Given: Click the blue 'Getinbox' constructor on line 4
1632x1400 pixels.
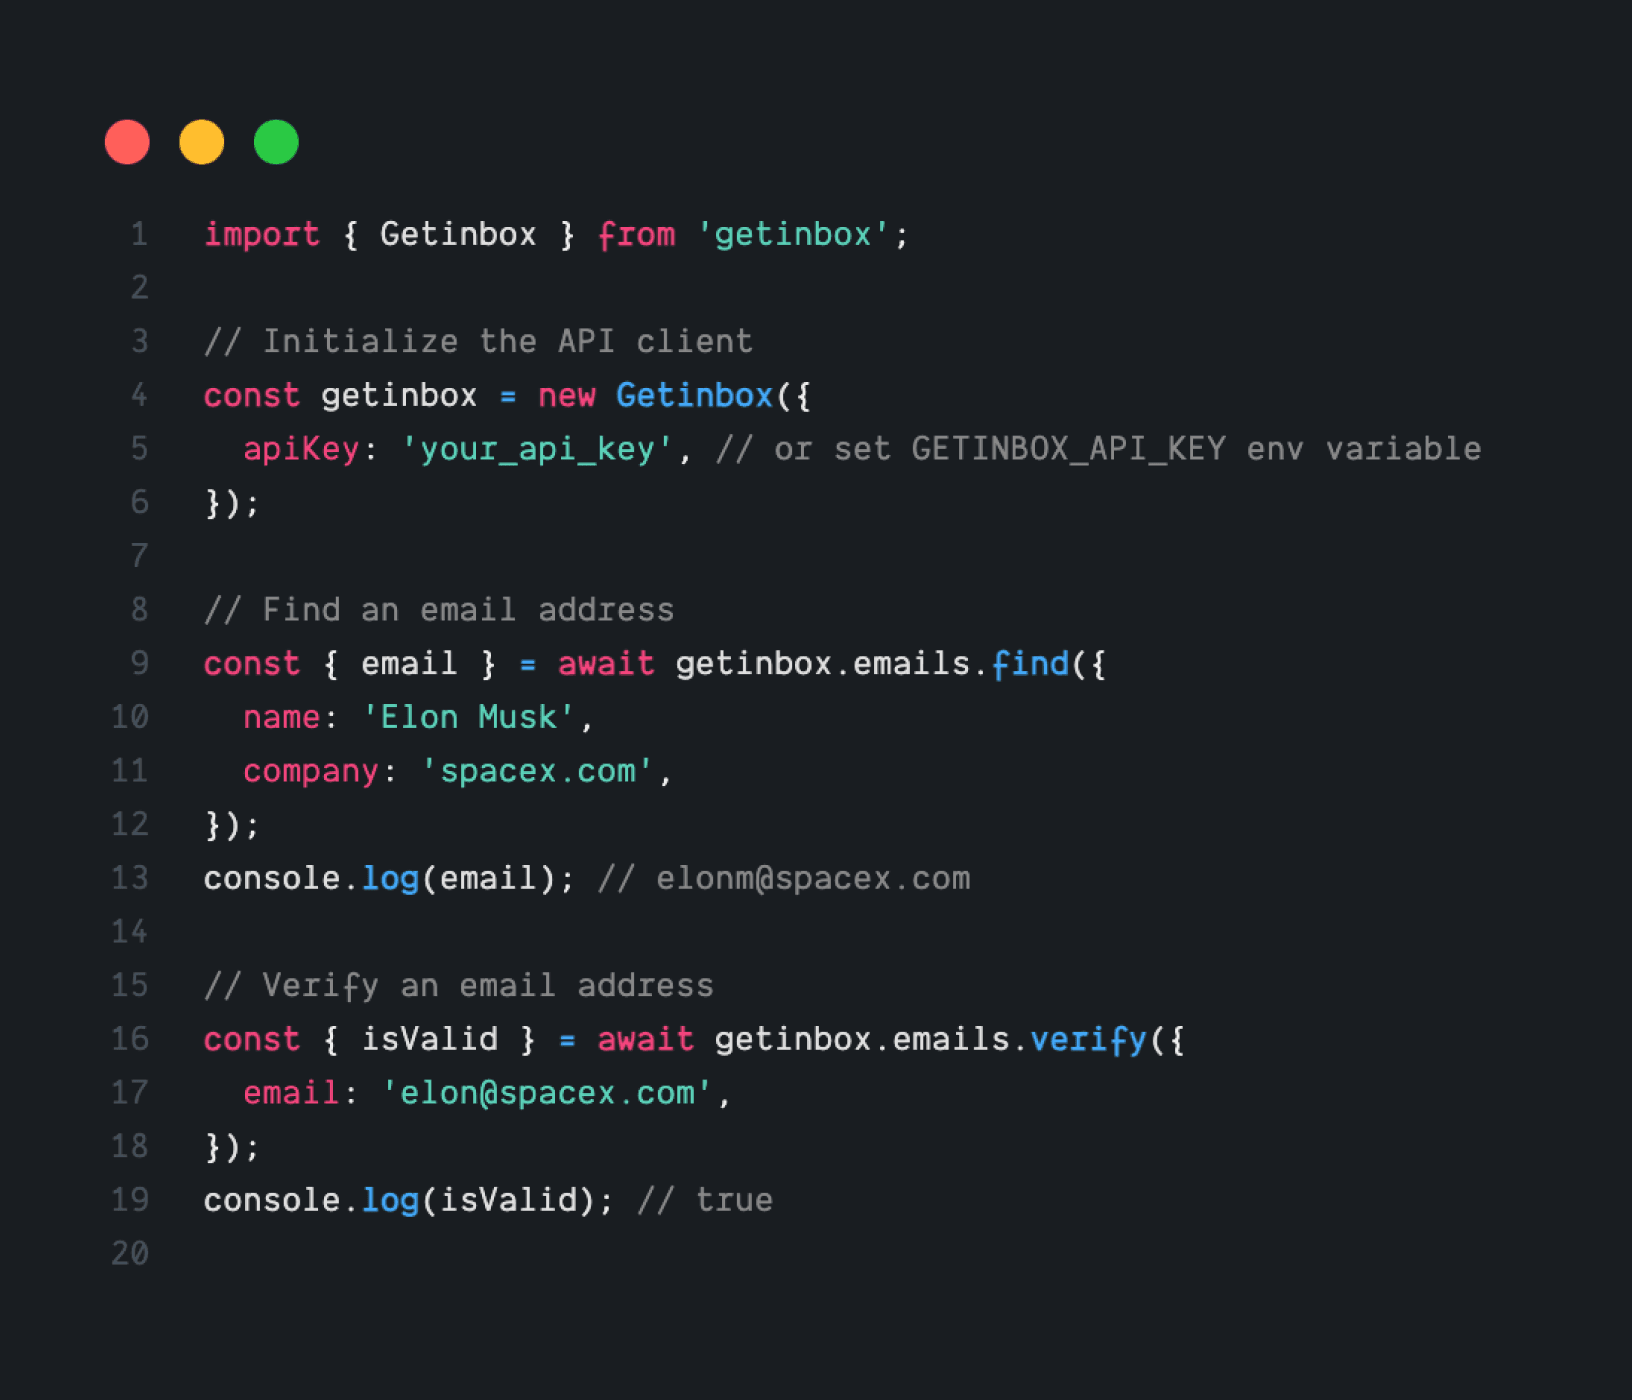Looking at the screenshot, I should 695,396.
